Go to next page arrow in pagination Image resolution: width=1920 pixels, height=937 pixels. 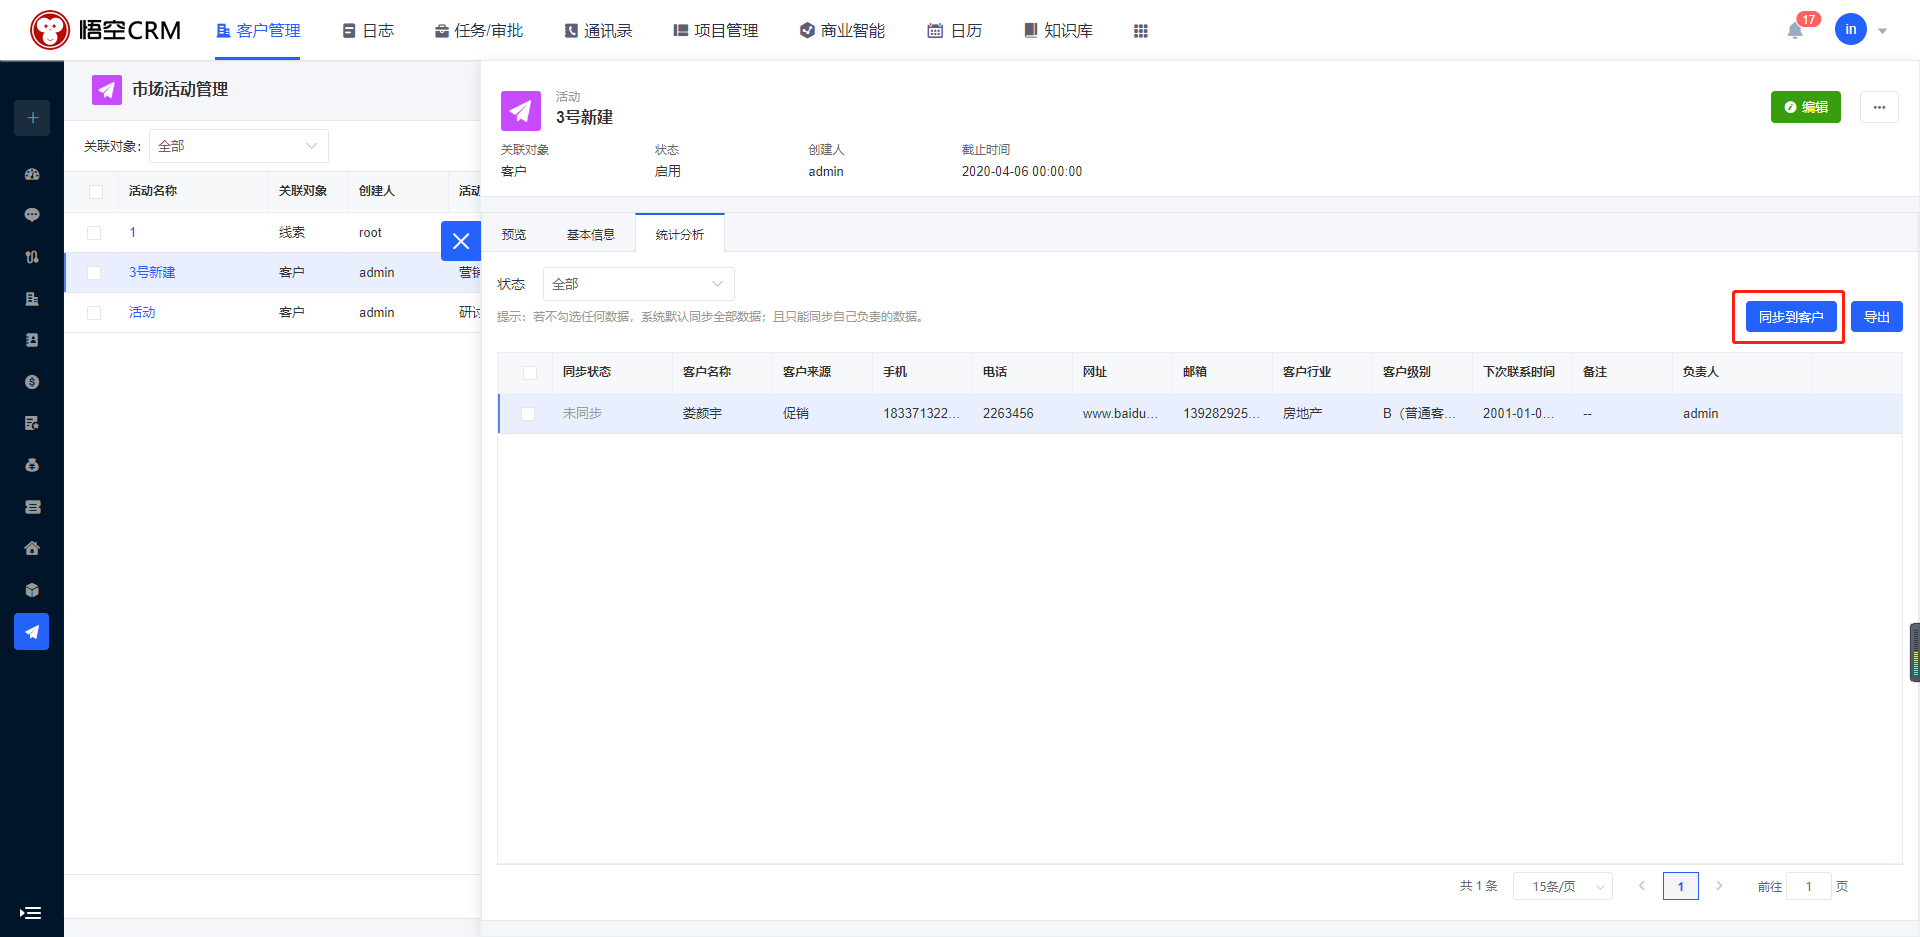(x=1719, y=886)
